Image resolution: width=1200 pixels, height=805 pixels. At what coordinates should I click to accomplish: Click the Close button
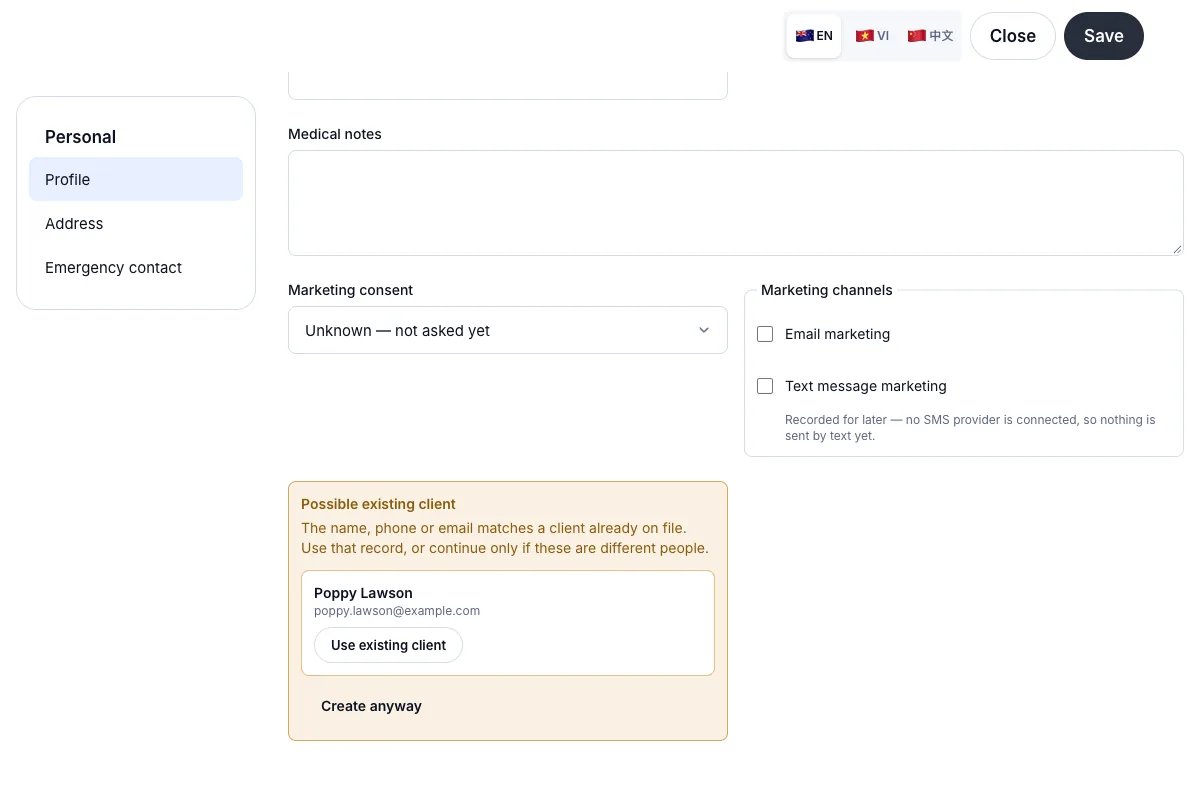(x=1013, y=36)
